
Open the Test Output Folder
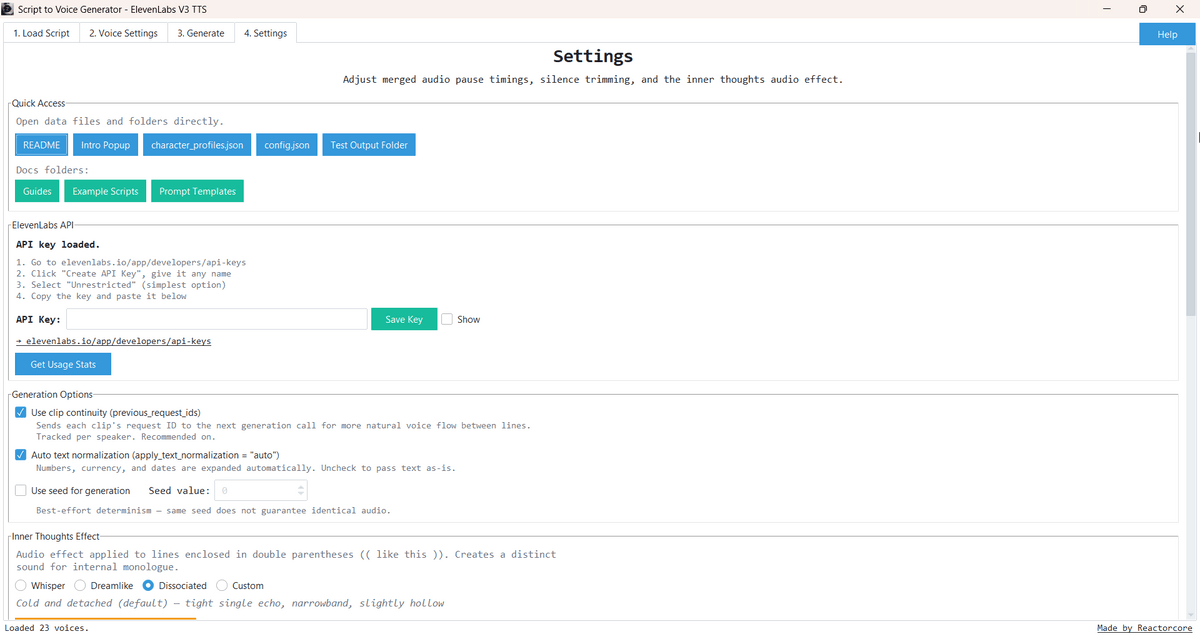coord(369,145)
